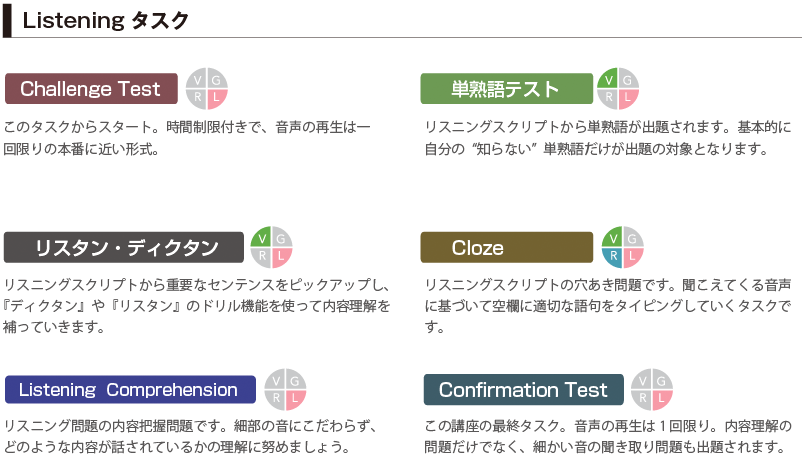Click pink L quadrant in Challenge Test icon
The image size is (802, 468).
(217, 98)
